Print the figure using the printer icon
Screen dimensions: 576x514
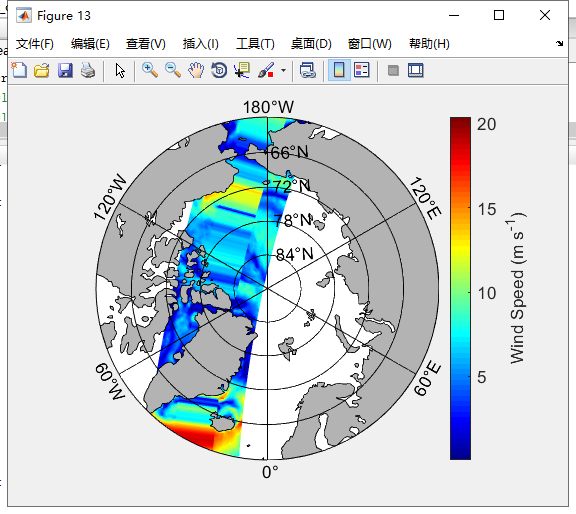tap(88, 70)
